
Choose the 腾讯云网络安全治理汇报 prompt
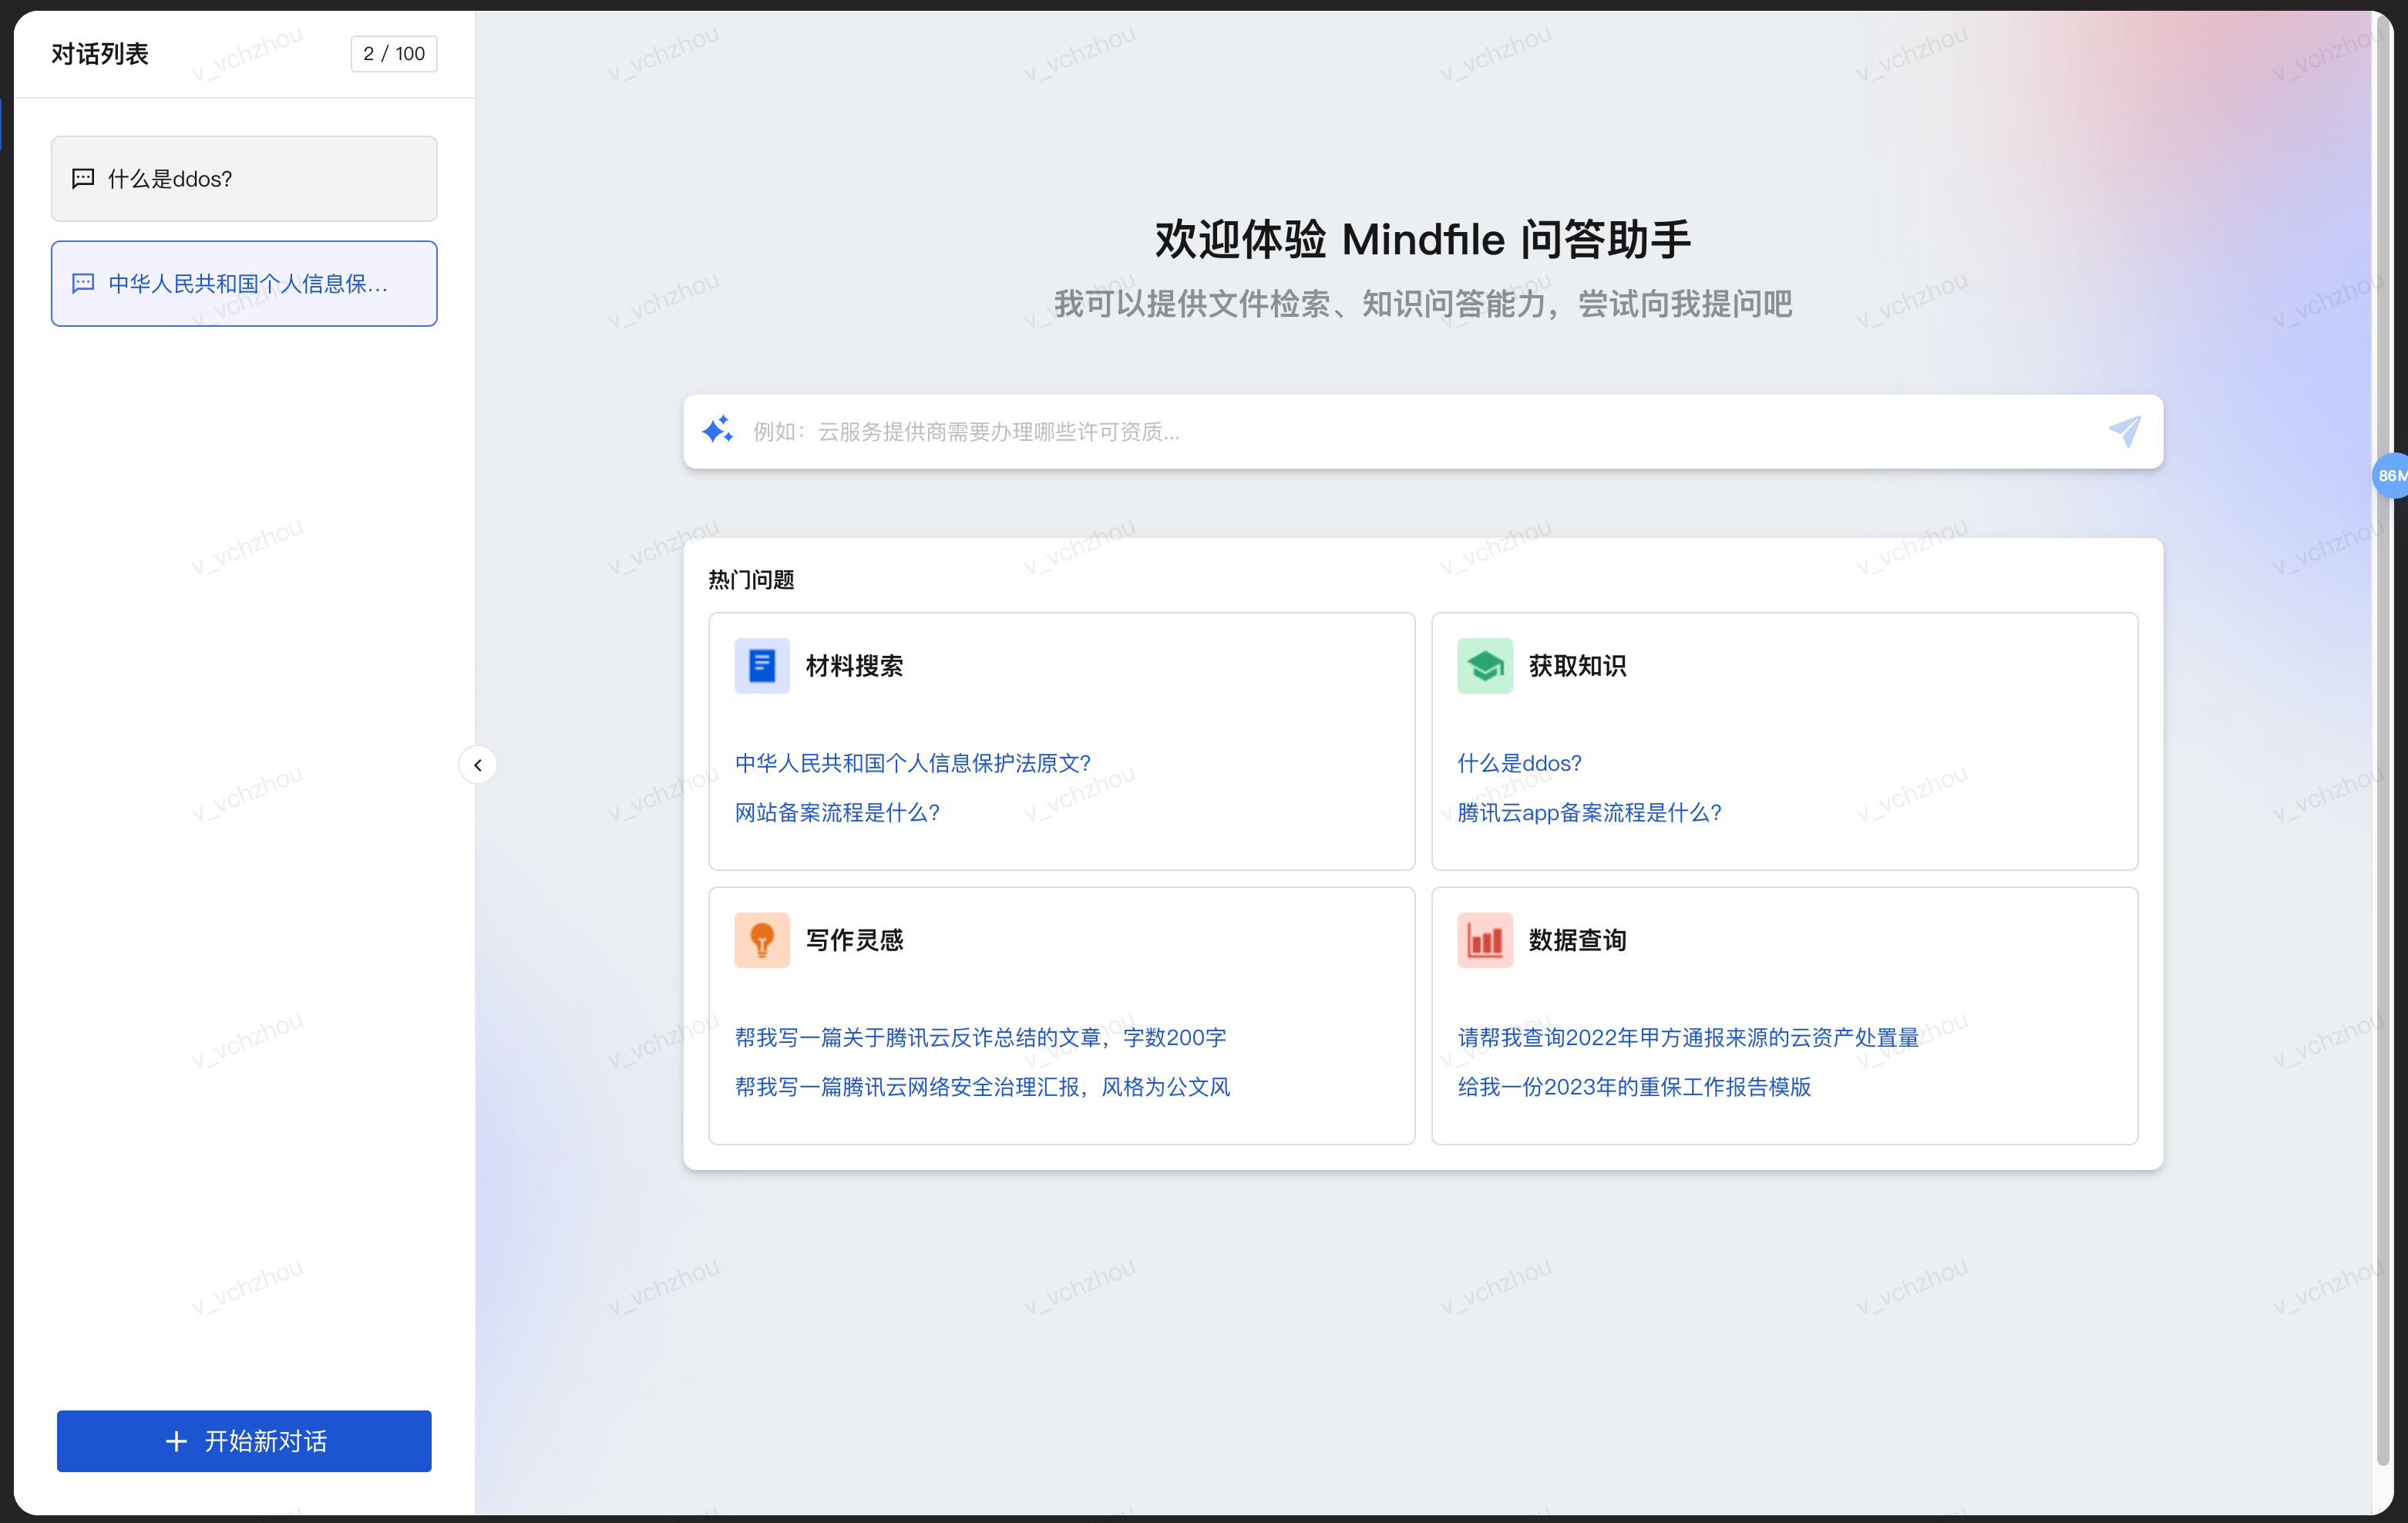pos(982,1086)
